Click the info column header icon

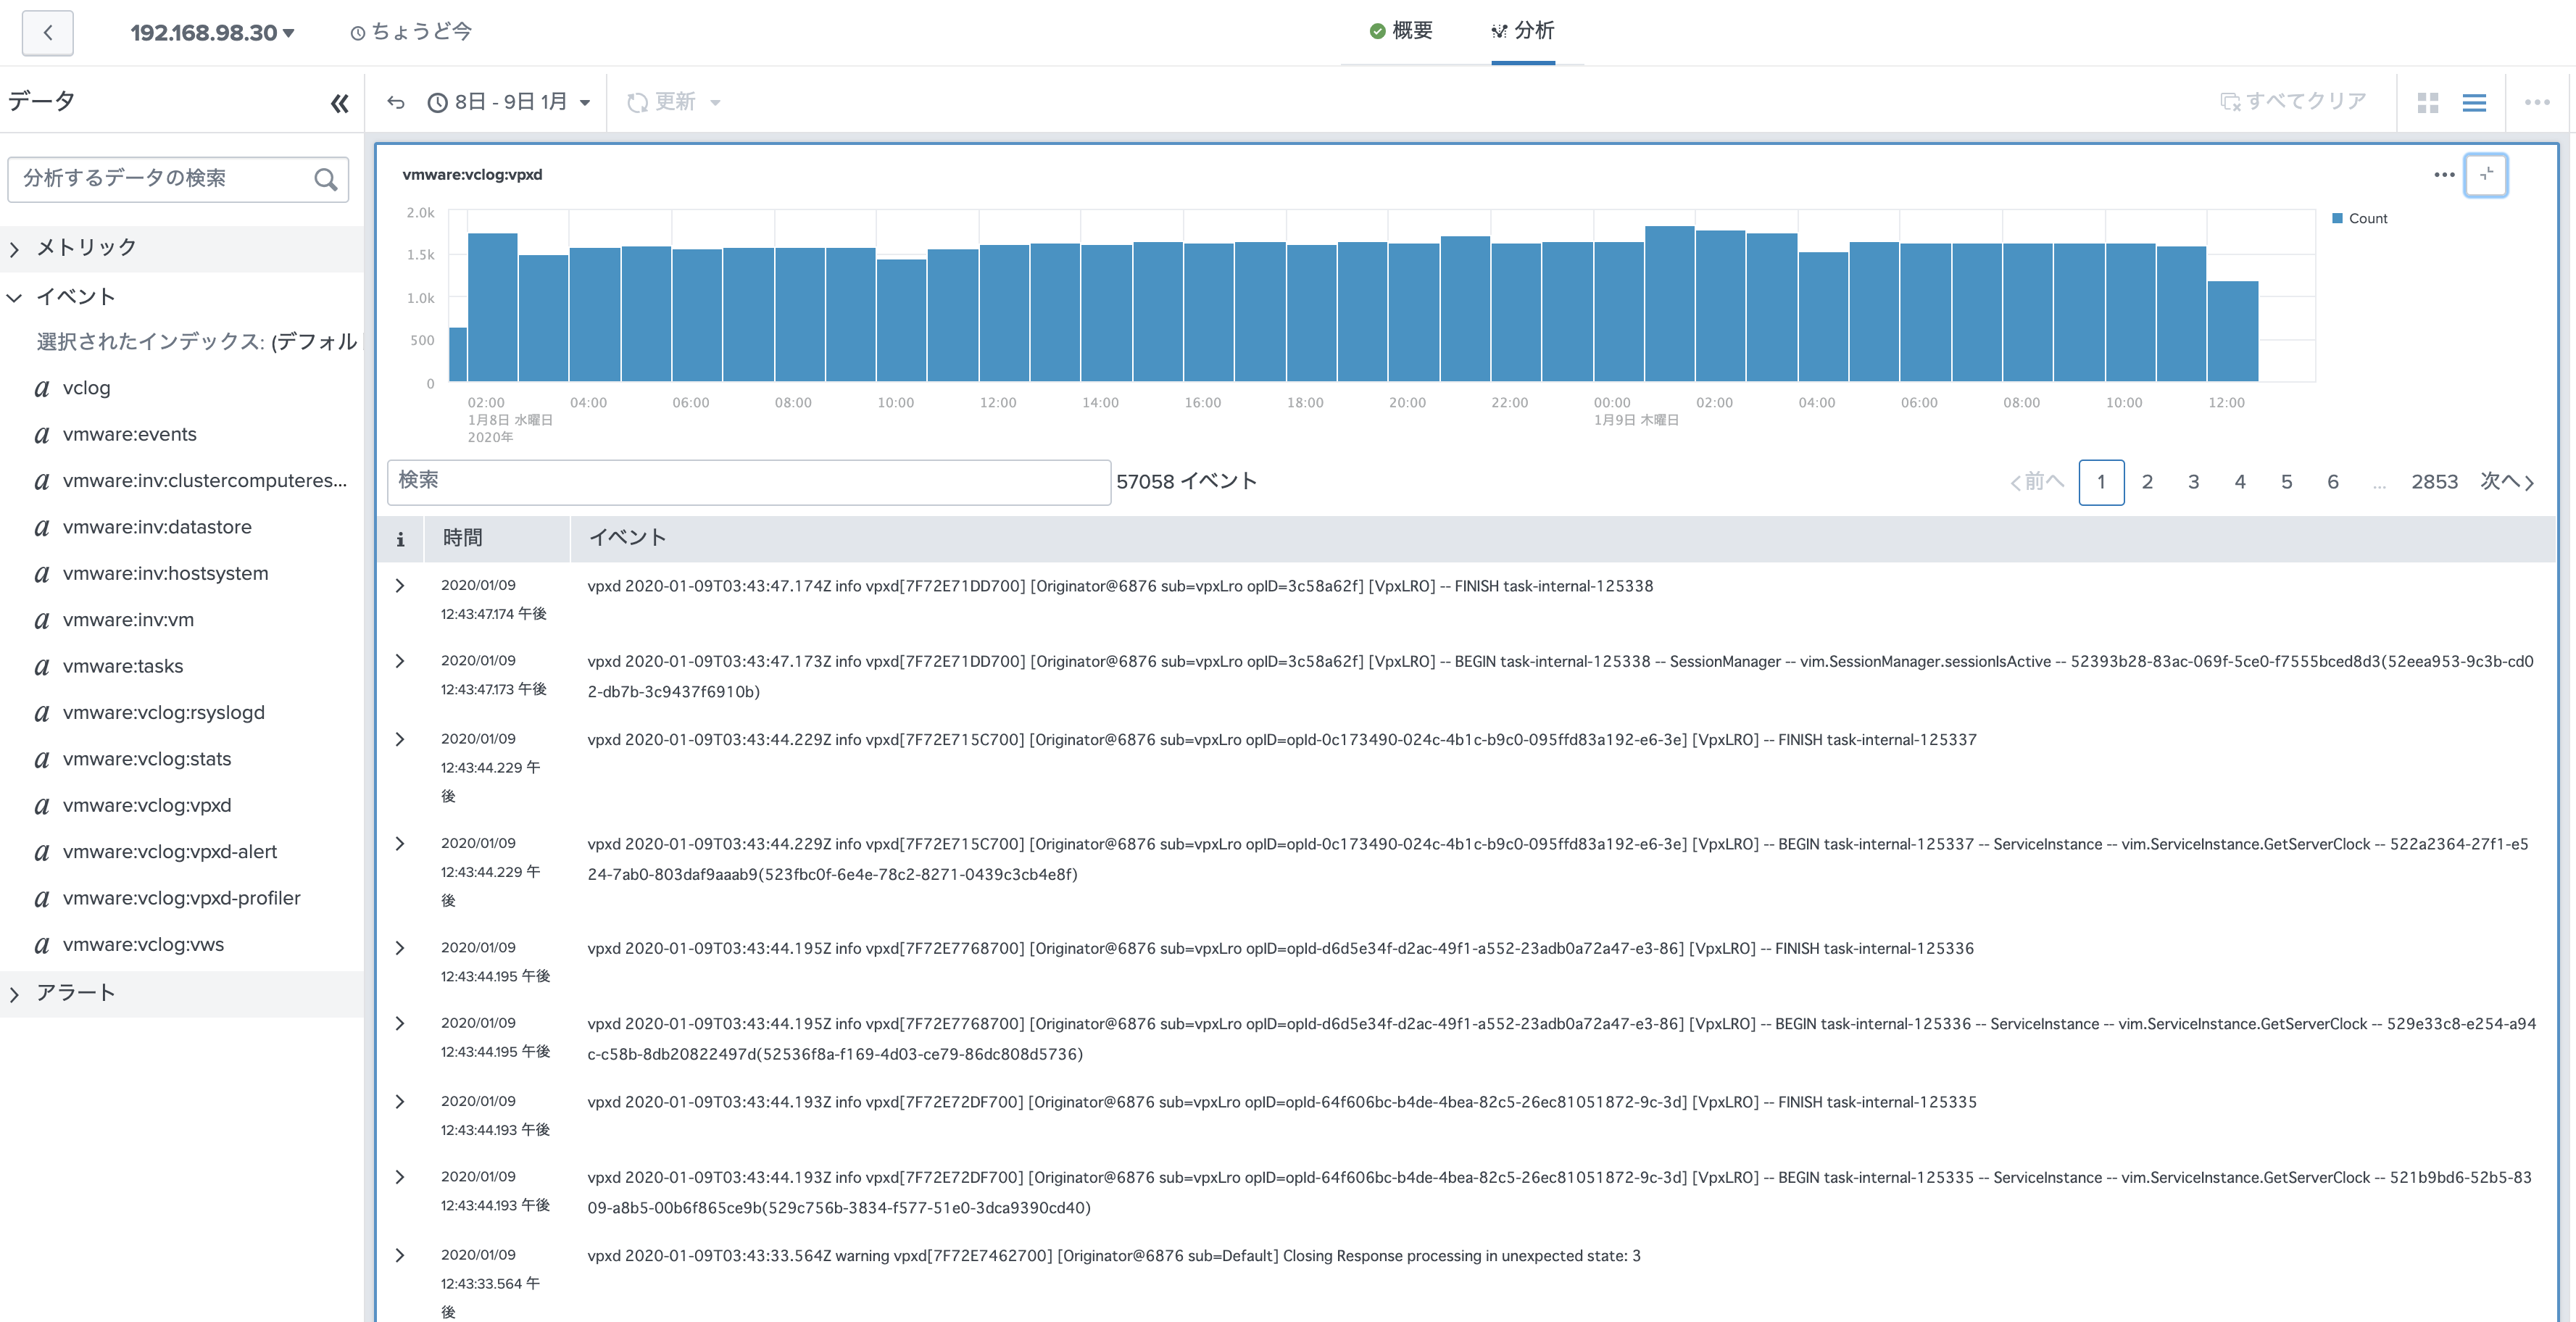pos(400,539)
